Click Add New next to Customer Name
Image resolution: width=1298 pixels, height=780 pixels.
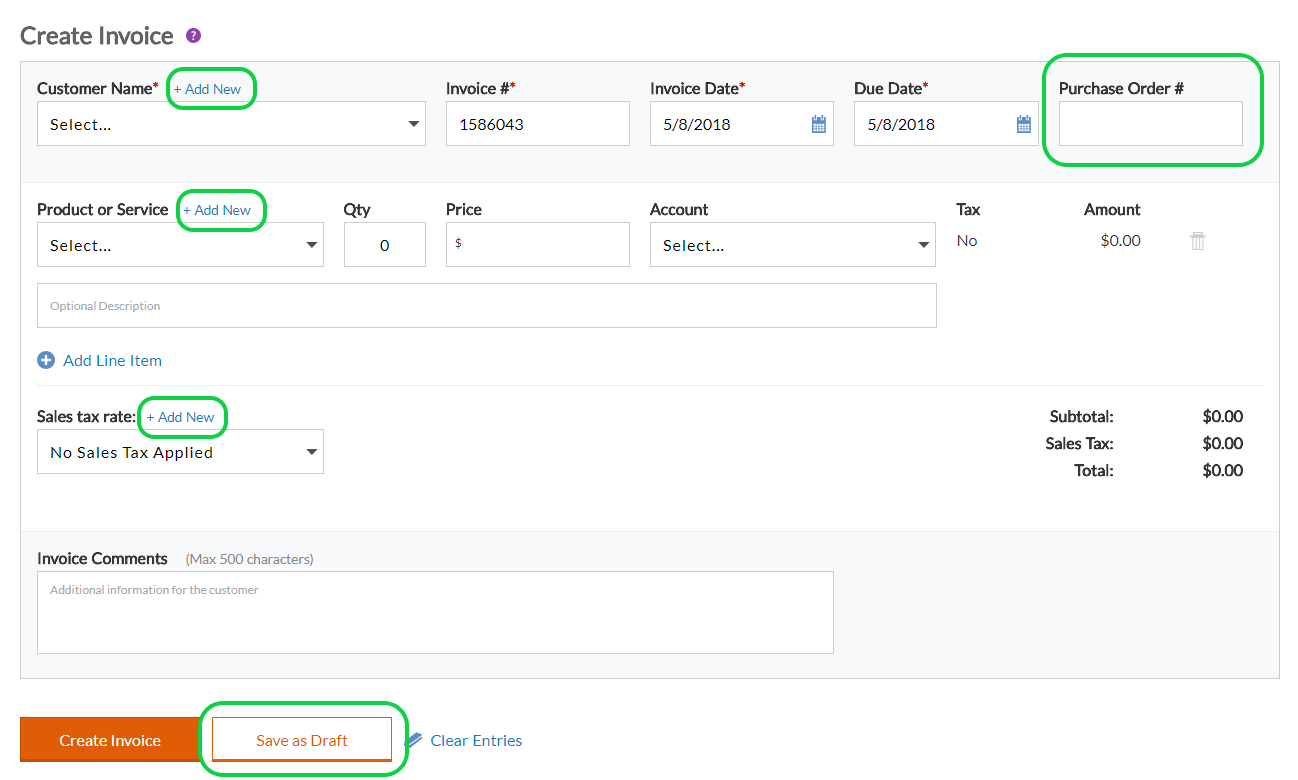tap(207, 89)
